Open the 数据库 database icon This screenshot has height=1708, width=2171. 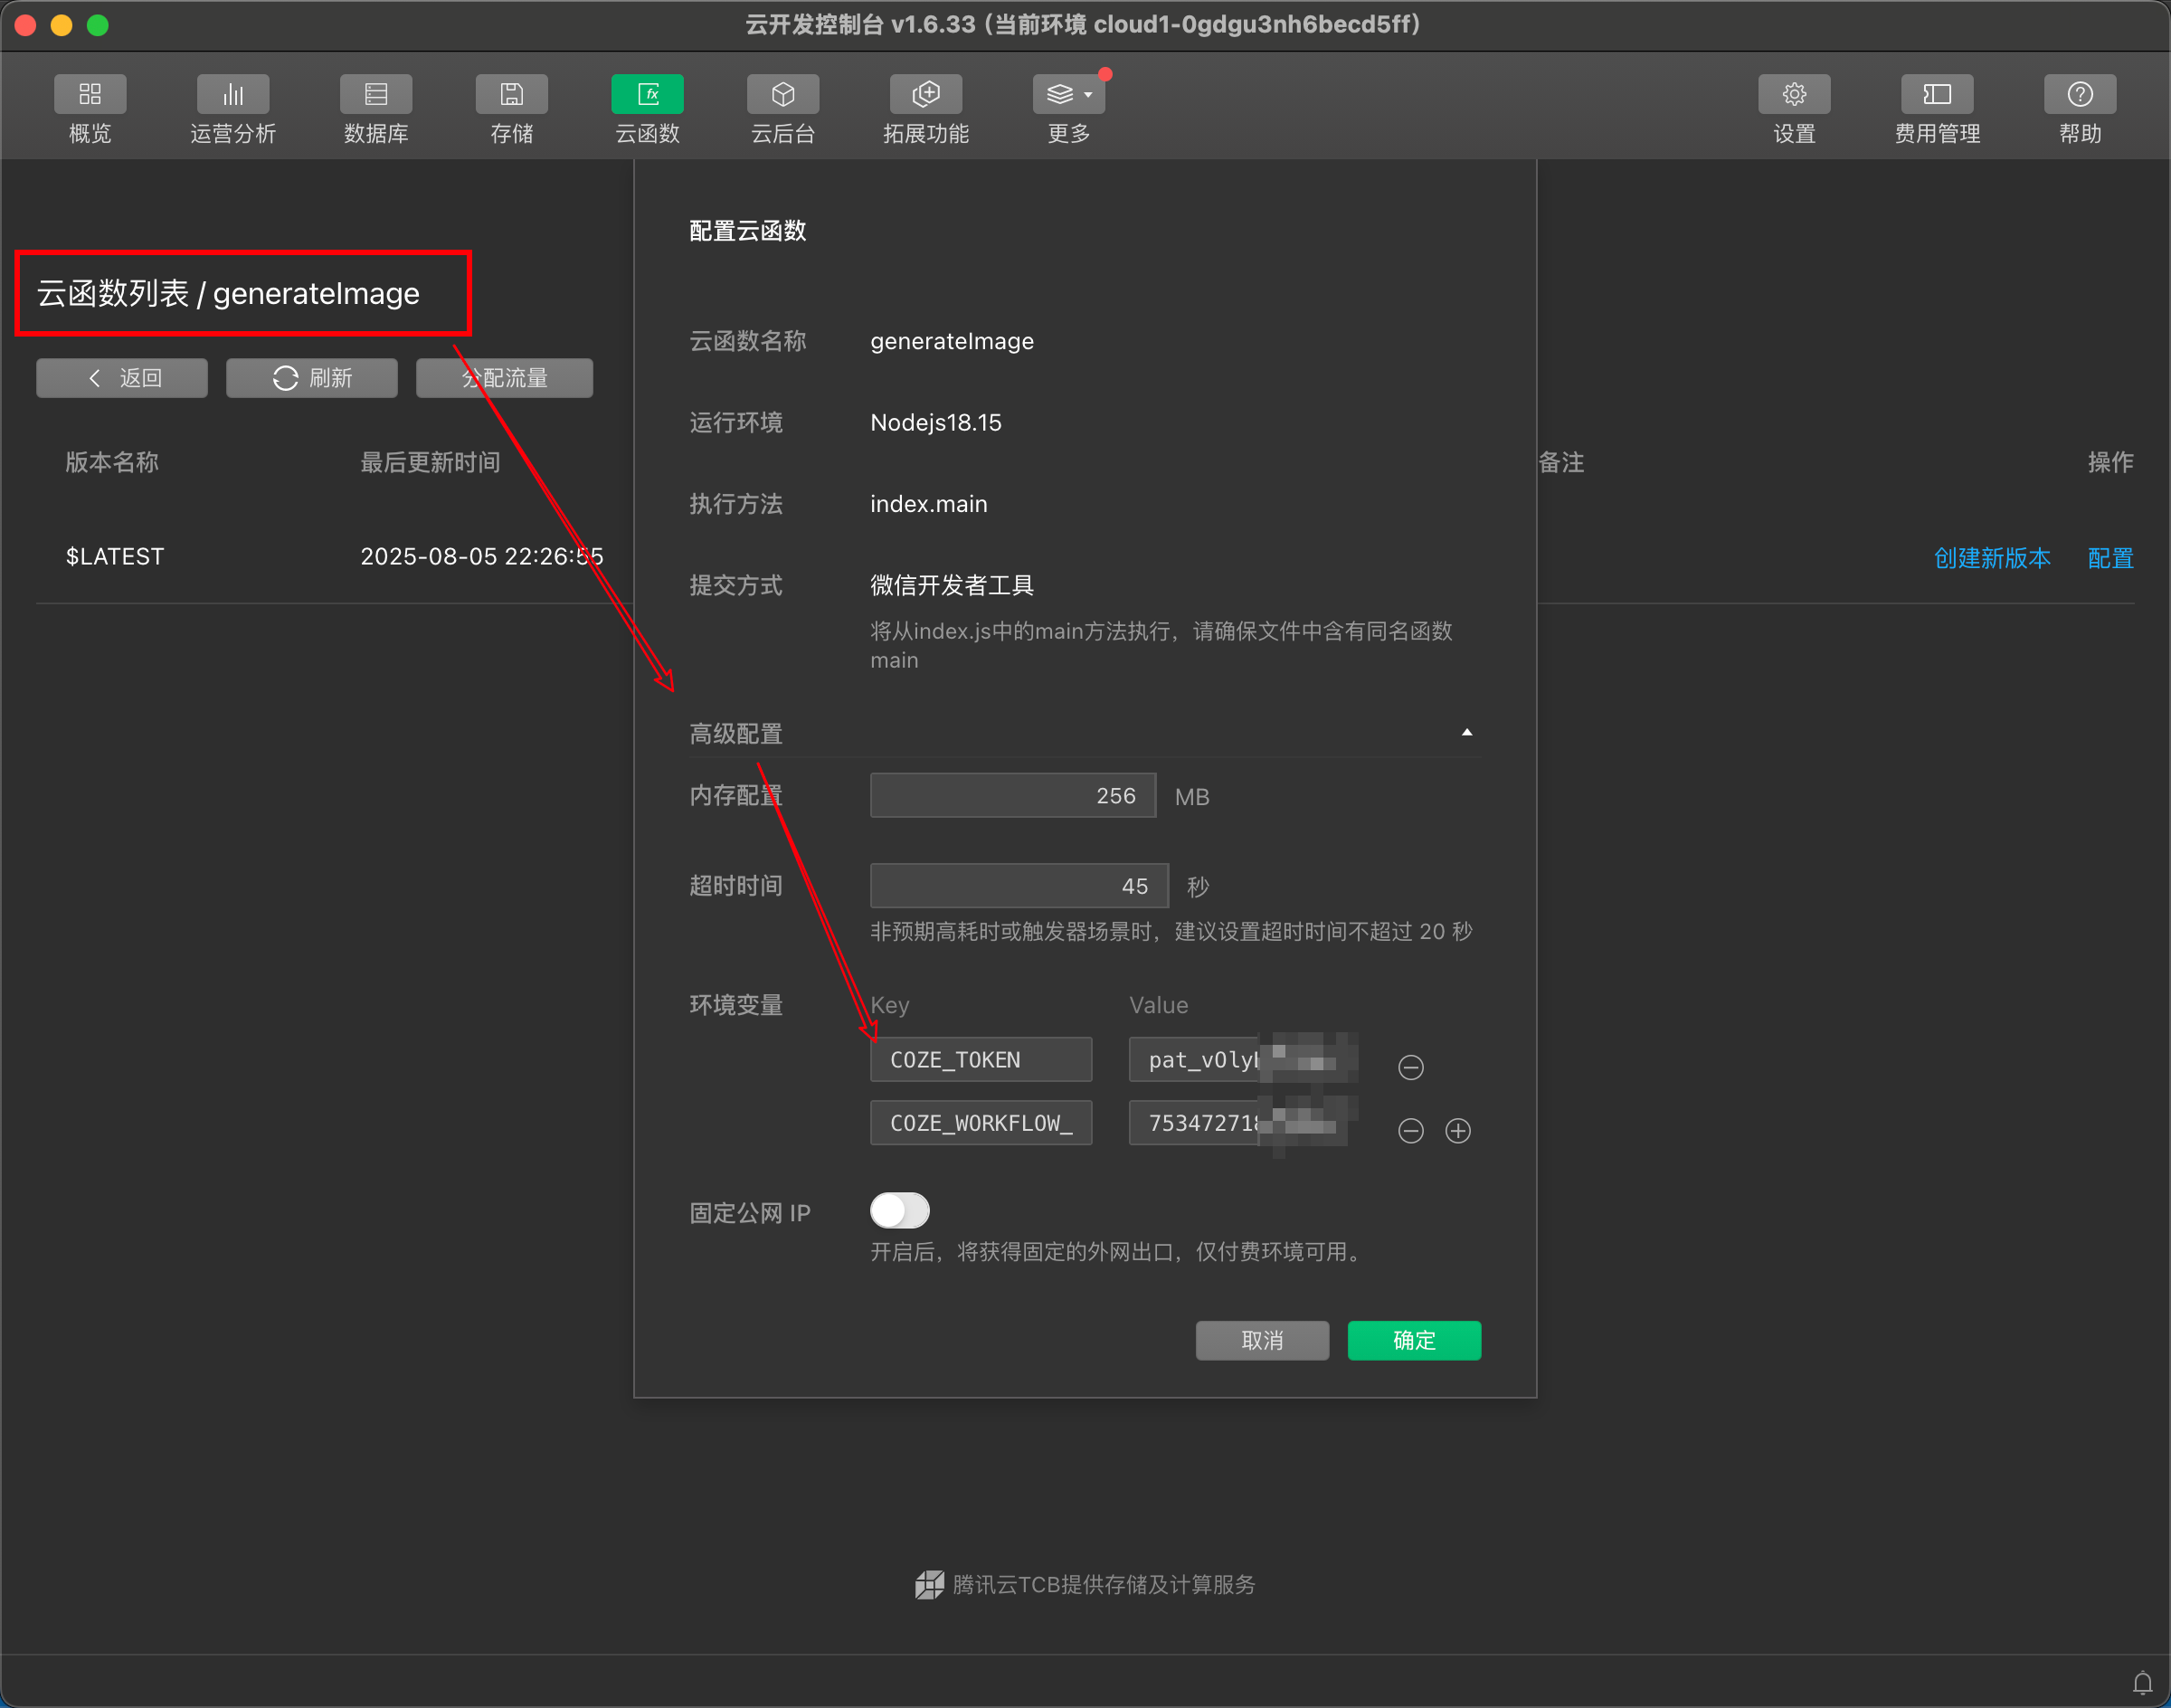(x=376, y=95)
